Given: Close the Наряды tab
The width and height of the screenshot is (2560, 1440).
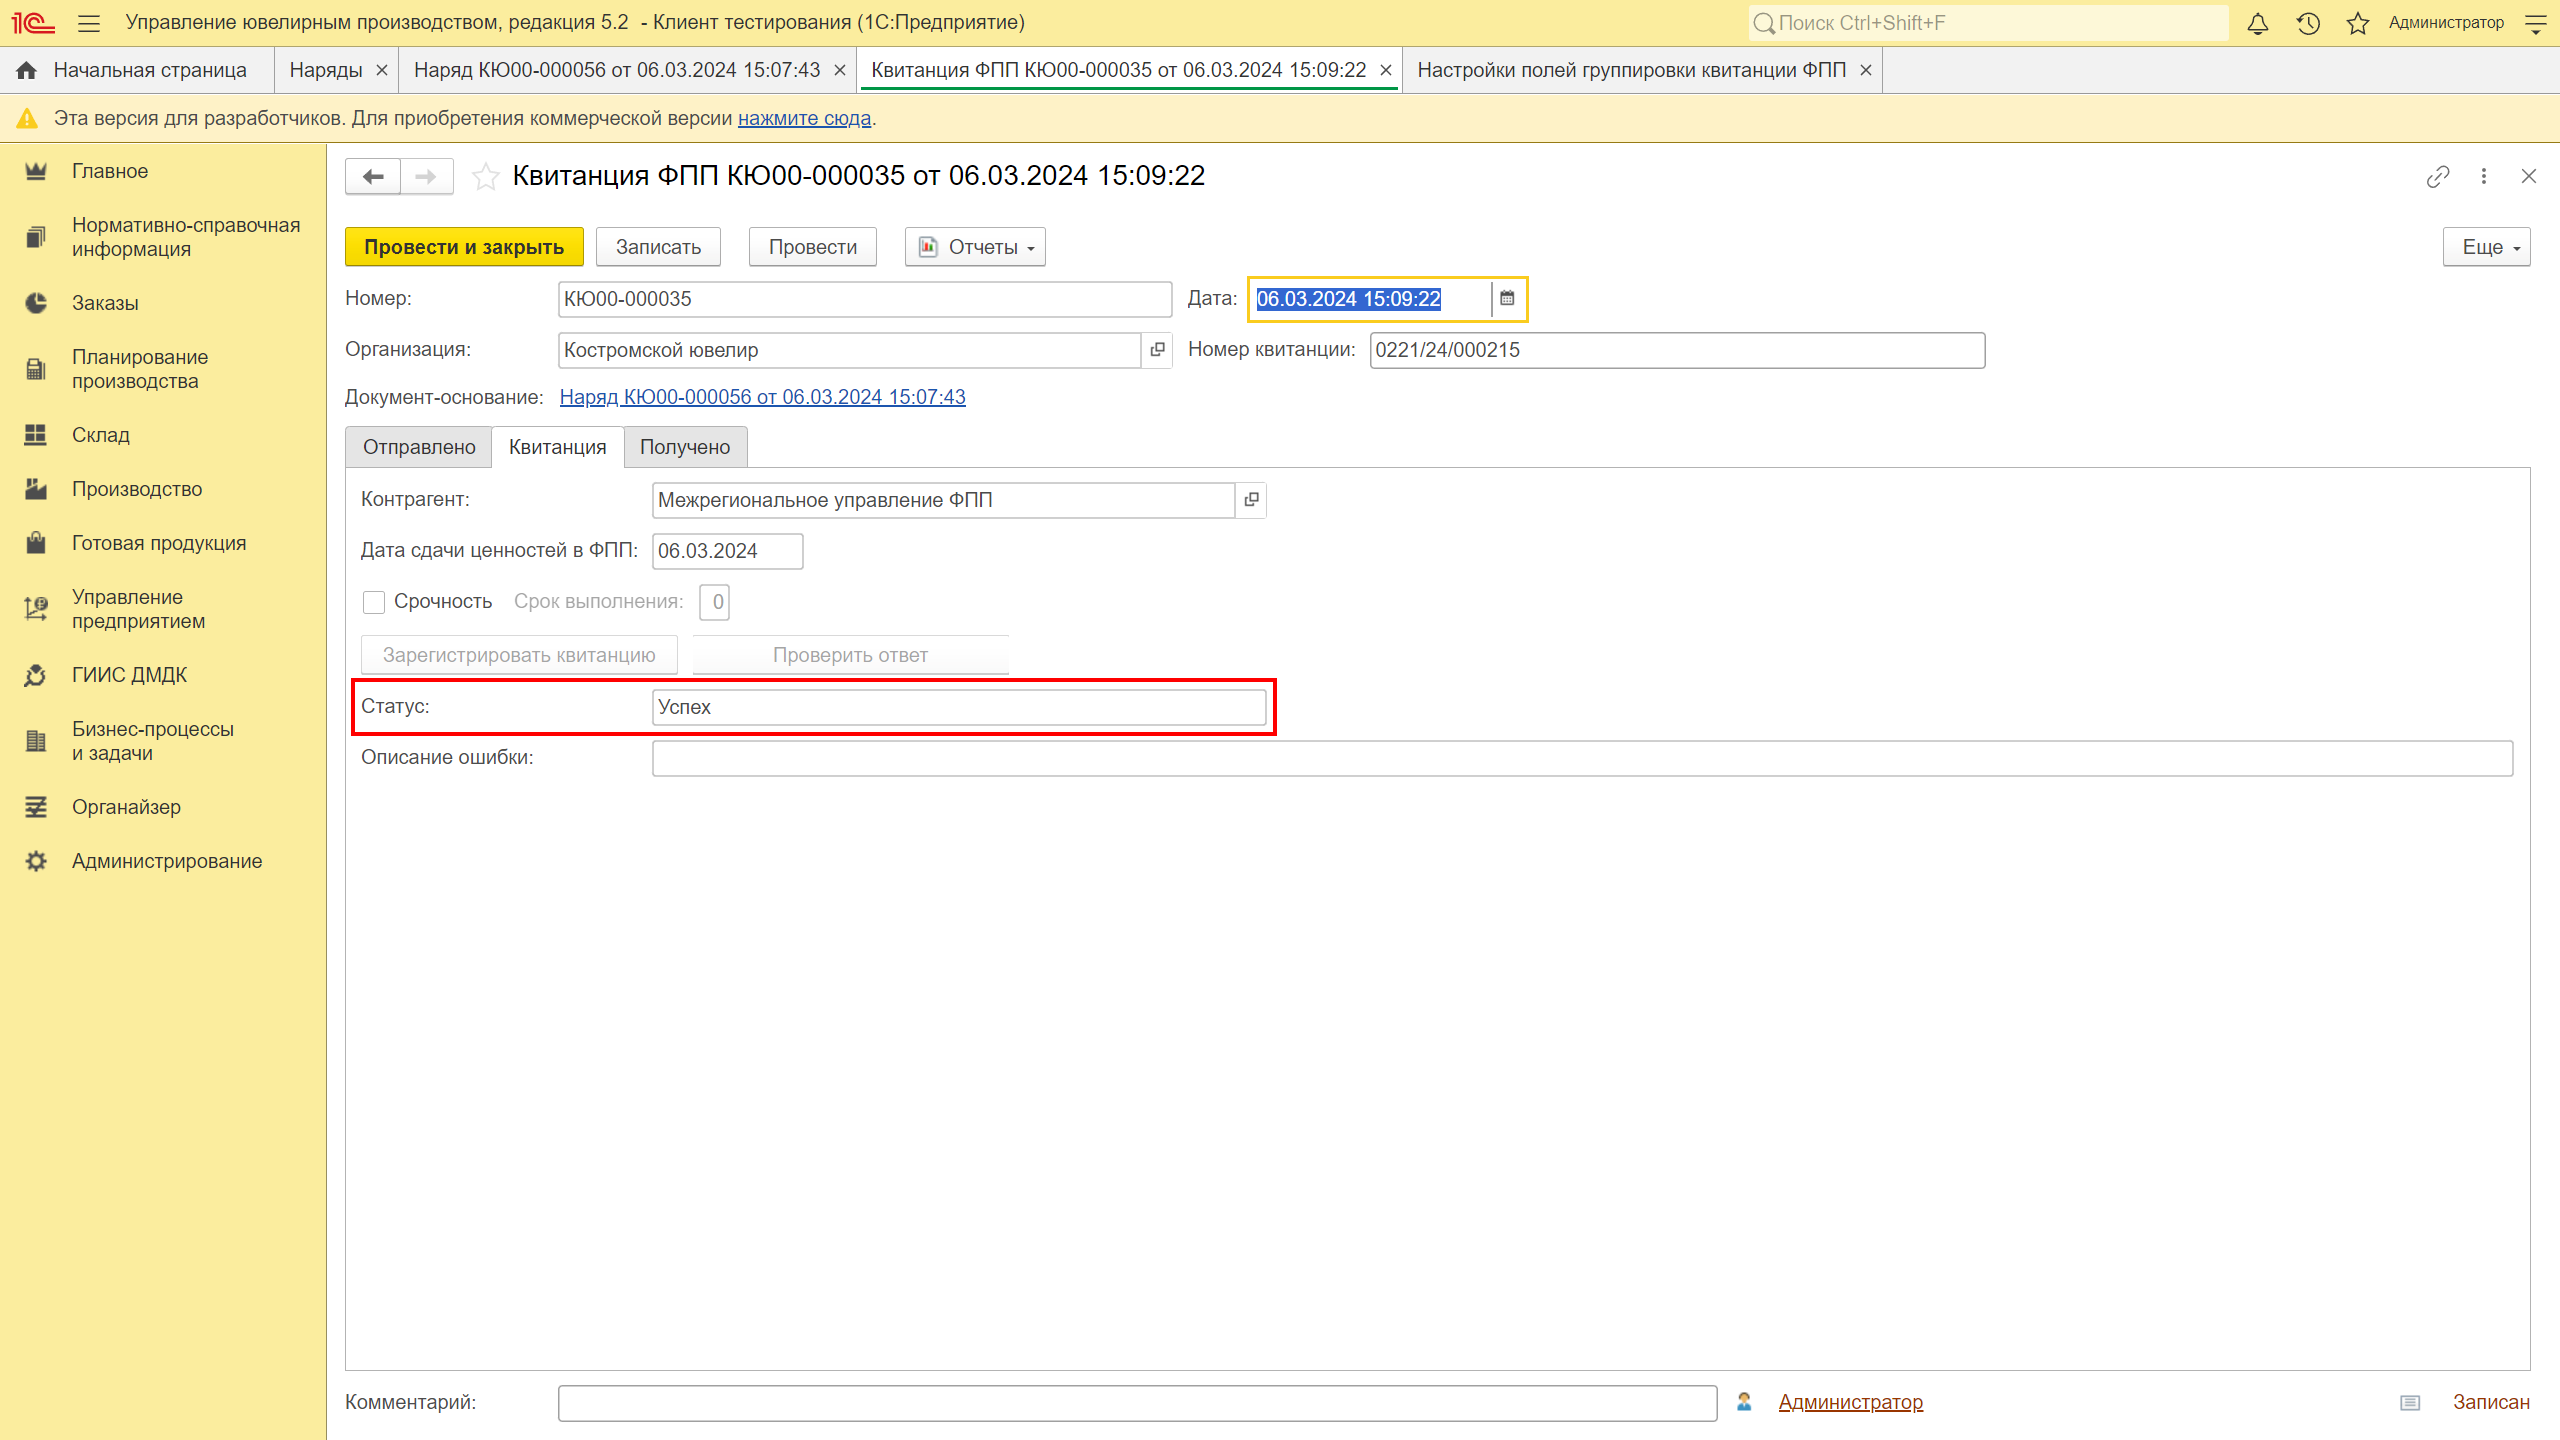Looking at the screenshot, I should click(381, 70).
